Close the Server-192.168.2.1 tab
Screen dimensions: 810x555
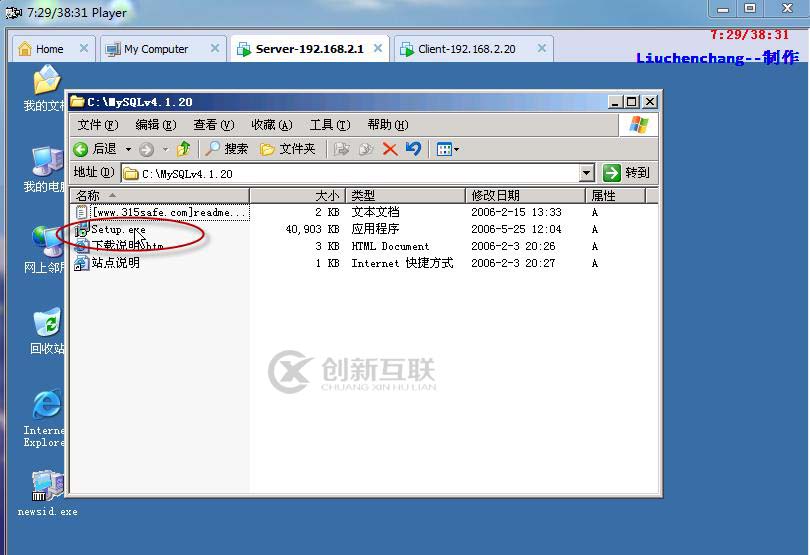pyautogui.click(x=378, y=48)
